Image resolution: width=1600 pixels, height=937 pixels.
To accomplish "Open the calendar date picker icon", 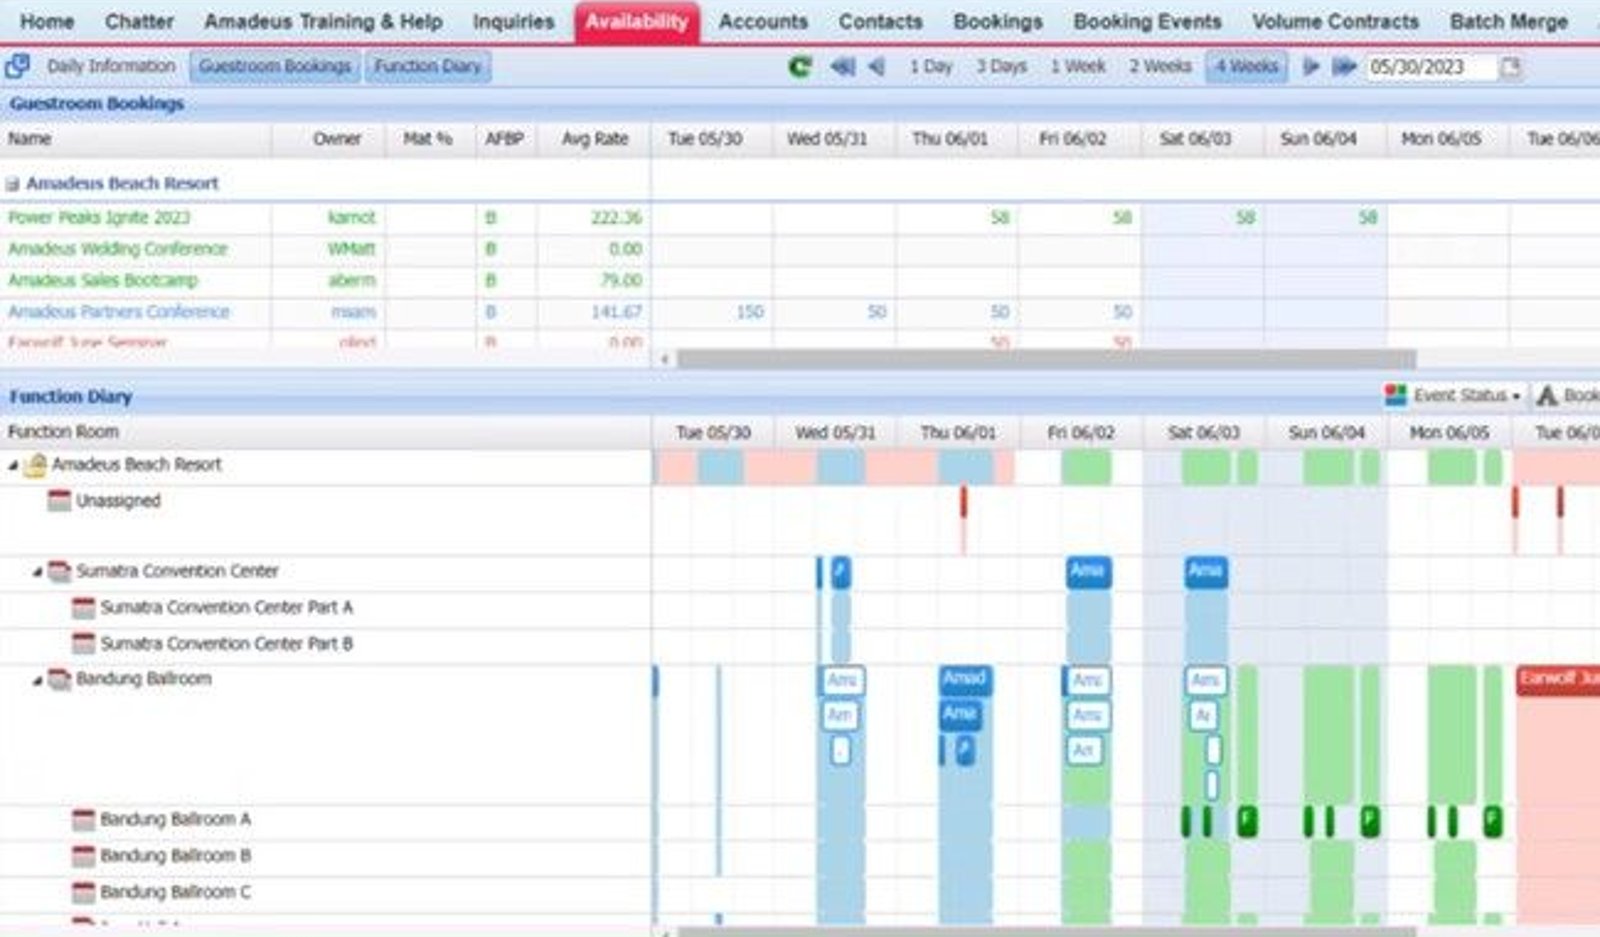I will (x=1510, y=67).
